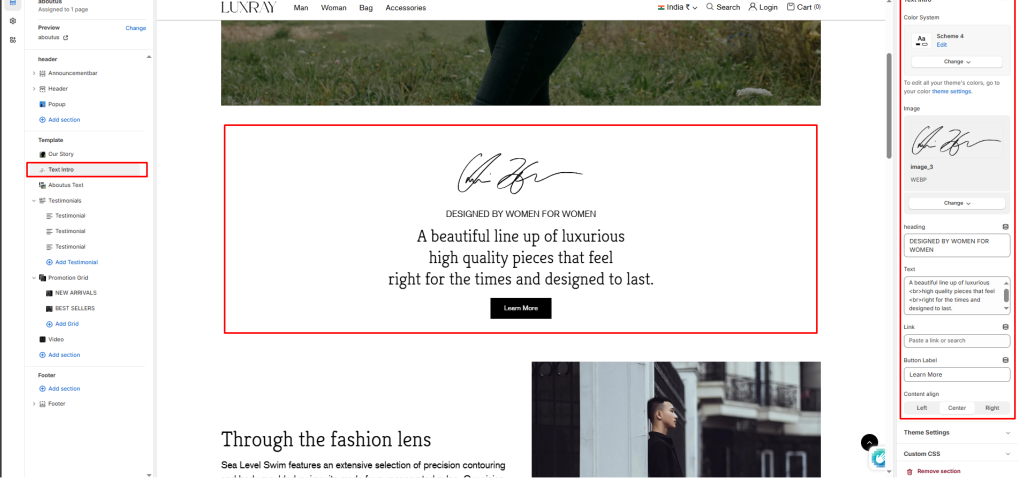Open the theme settings gear icon in left rail
The image size is (1024, 478).
click(x=12, y=21)
